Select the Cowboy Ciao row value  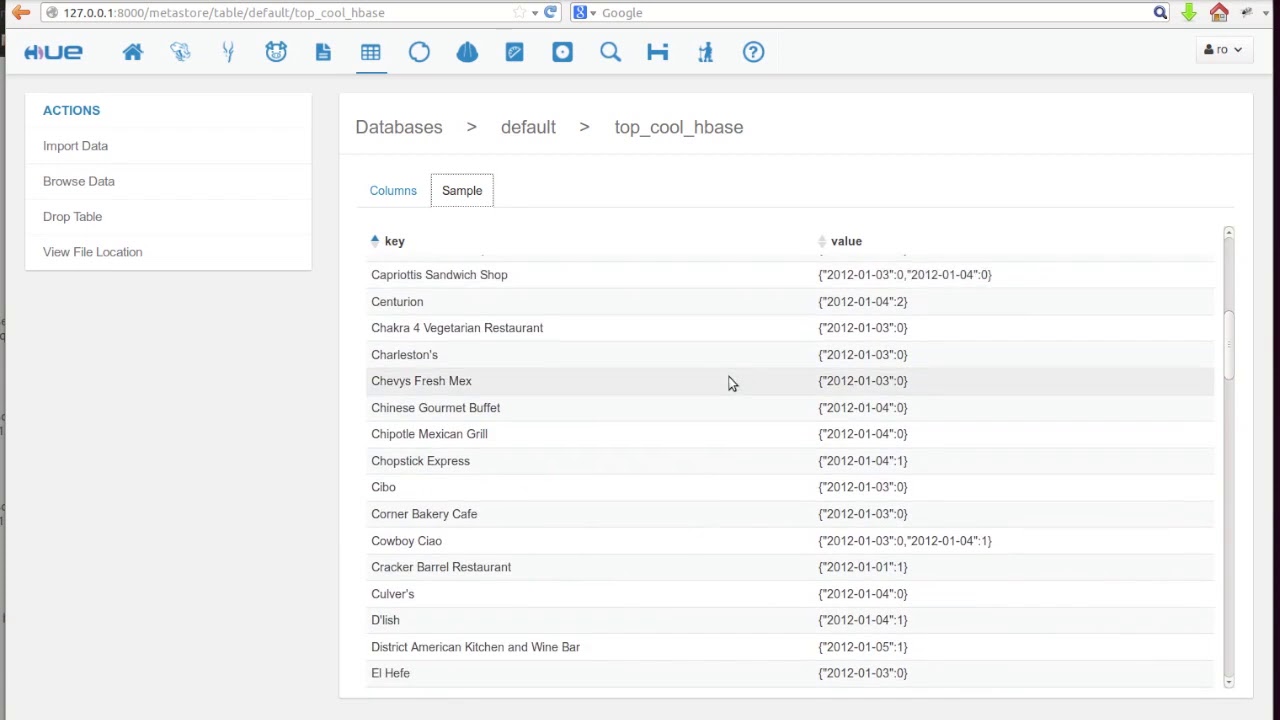pos(905,541)
